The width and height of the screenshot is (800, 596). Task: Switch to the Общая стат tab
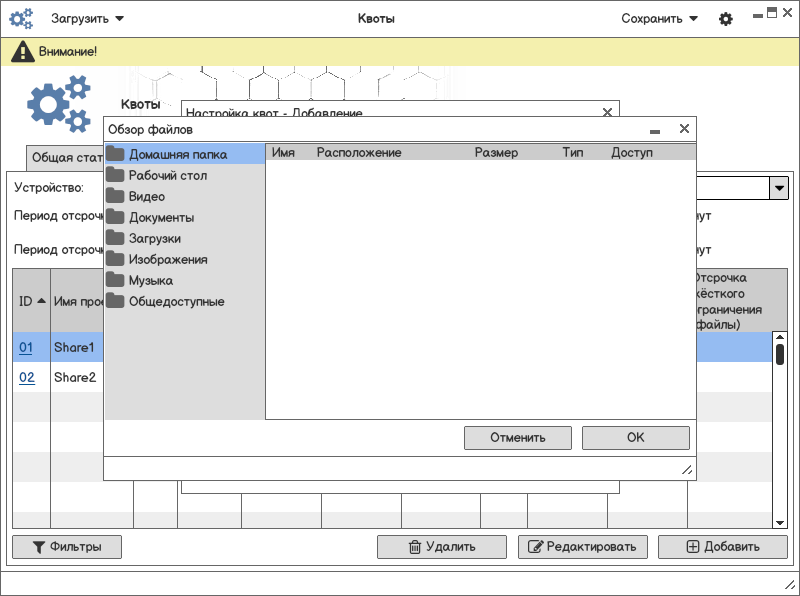[x=65, y=157]
